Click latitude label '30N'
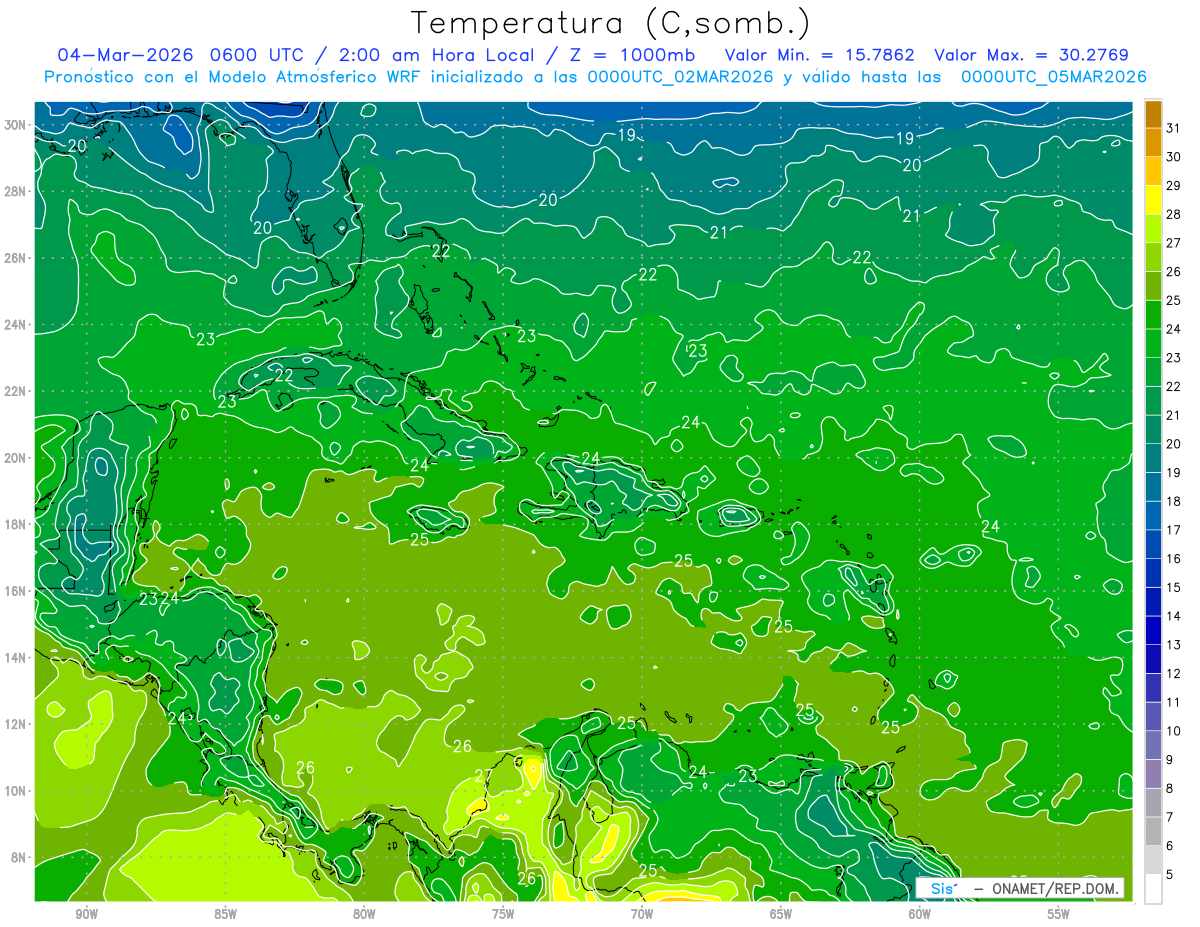The height and width of the screenshot is (927, 1200). tap(15, 125)
